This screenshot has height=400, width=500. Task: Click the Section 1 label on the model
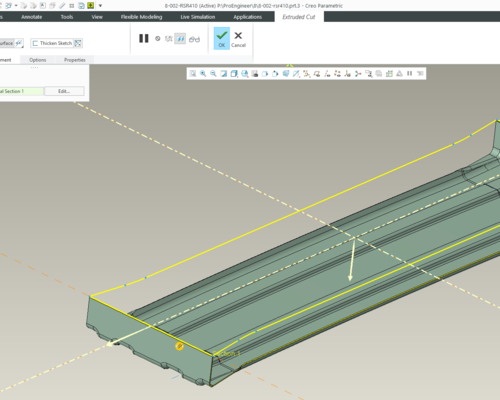coord(227,353)
